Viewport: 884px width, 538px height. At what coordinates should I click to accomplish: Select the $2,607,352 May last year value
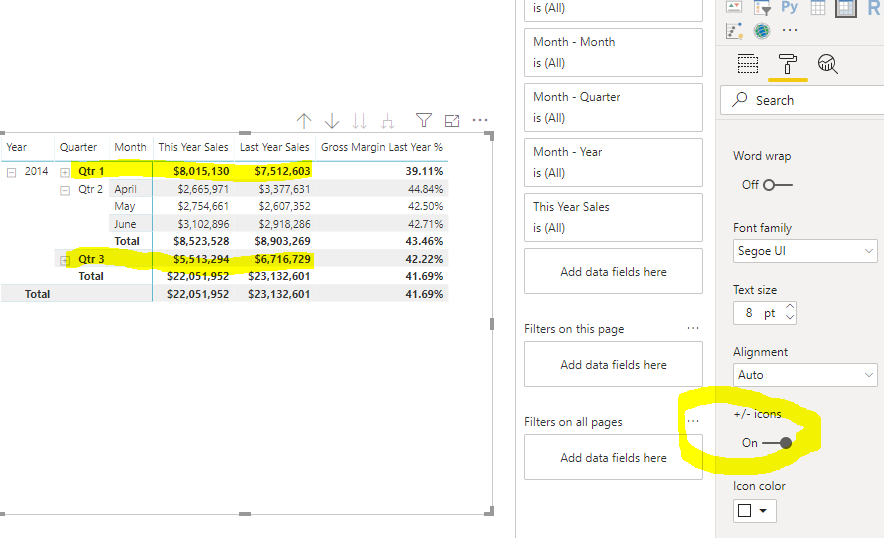pyautogui.click(x=285, y=206)
